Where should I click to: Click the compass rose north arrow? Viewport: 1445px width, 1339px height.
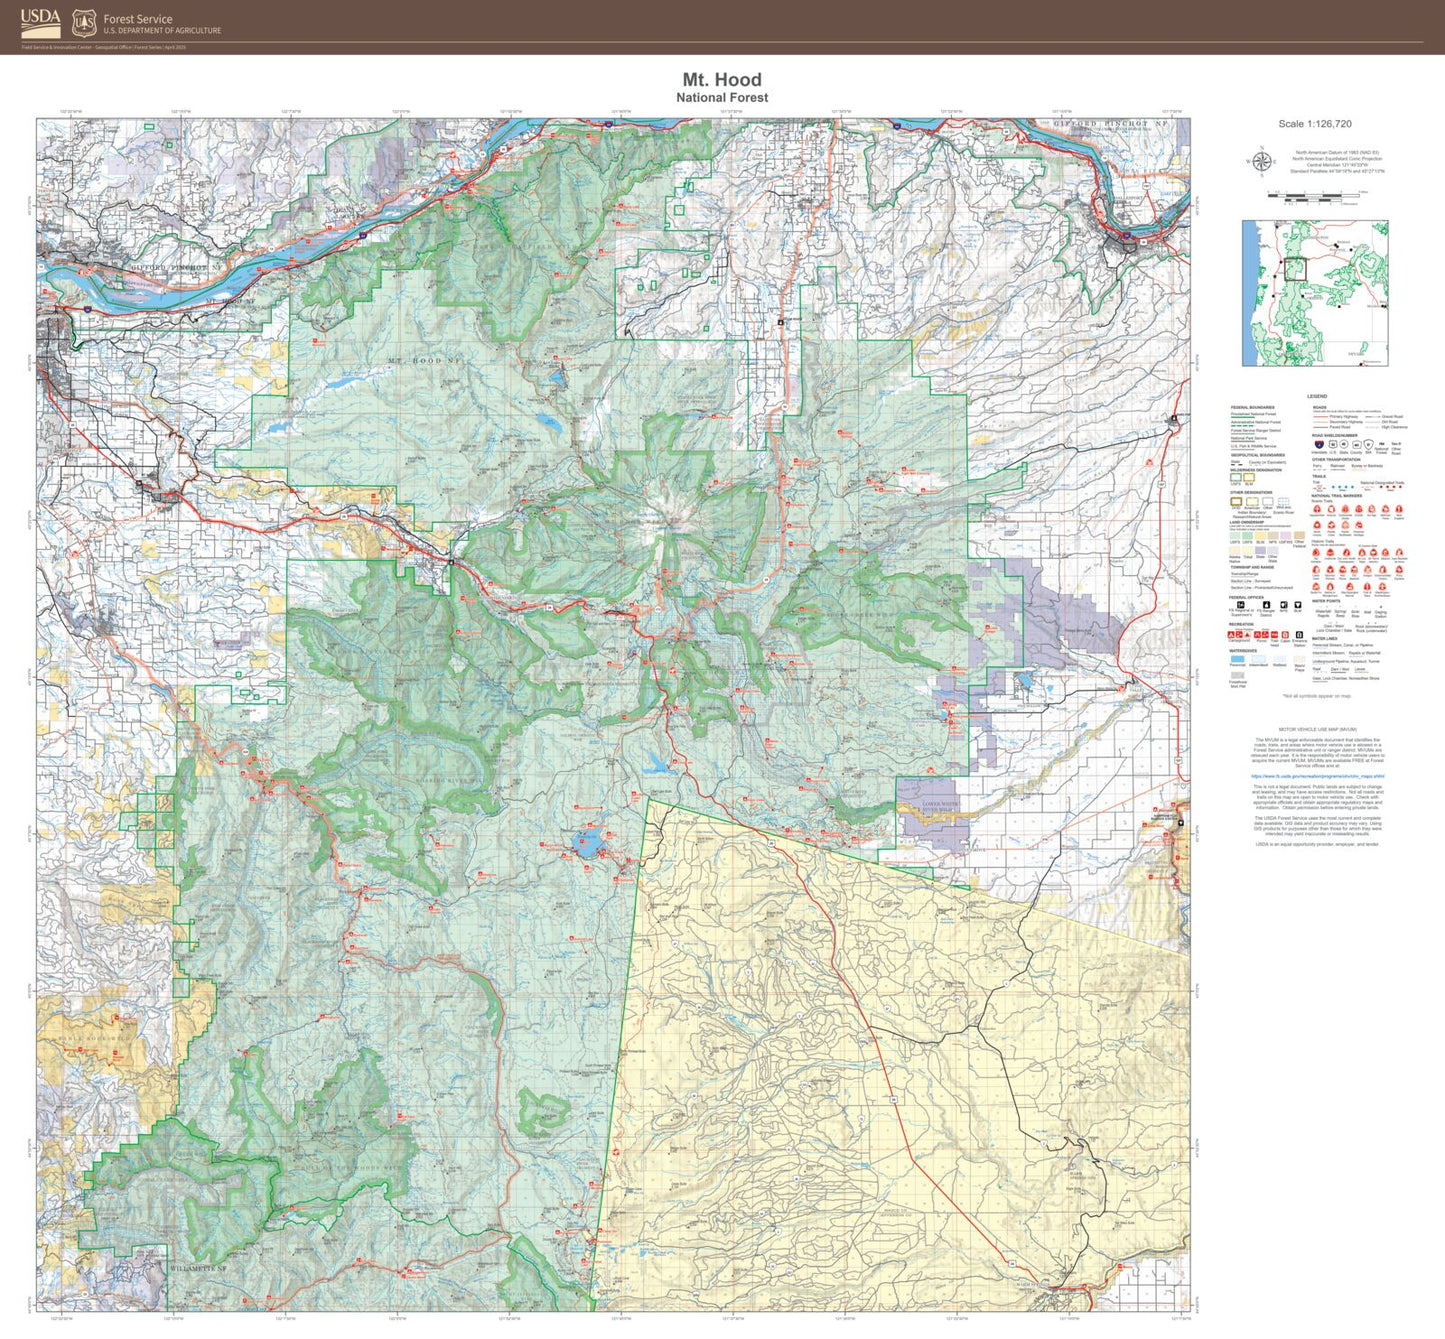[1263, 161]
